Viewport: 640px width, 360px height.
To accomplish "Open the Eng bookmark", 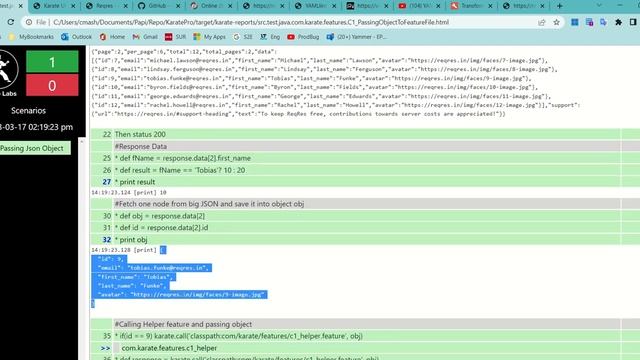I will [x=270, y=37].
